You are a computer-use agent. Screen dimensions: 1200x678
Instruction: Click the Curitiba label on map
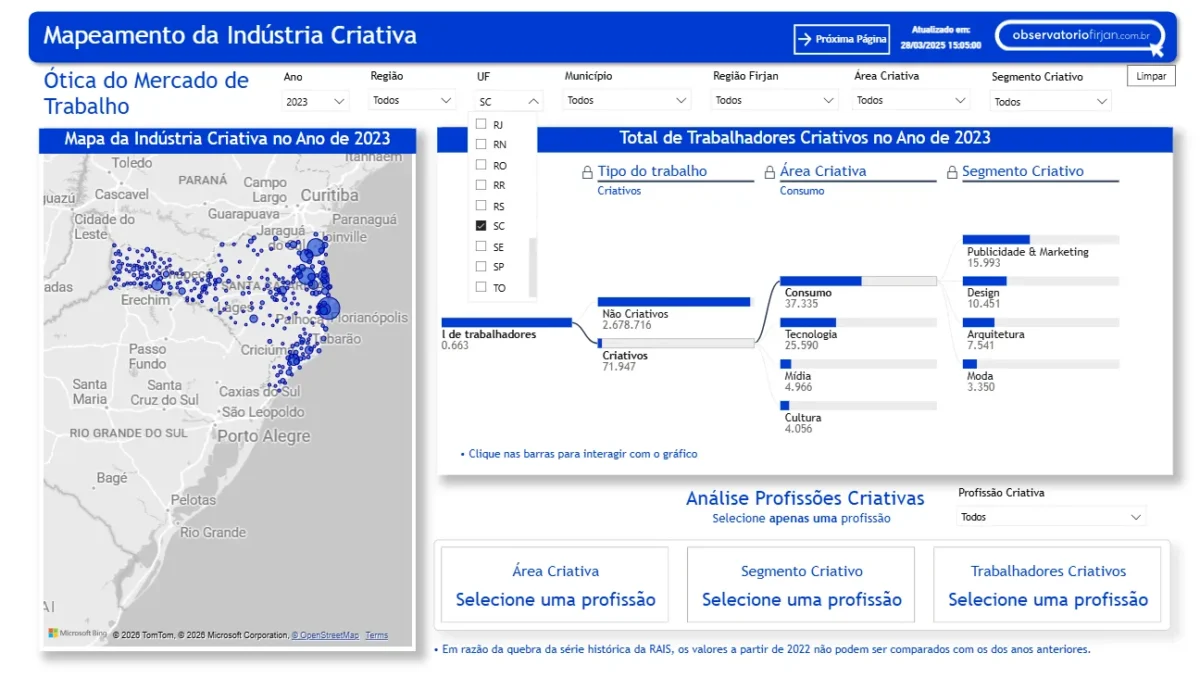click(329, 195)
